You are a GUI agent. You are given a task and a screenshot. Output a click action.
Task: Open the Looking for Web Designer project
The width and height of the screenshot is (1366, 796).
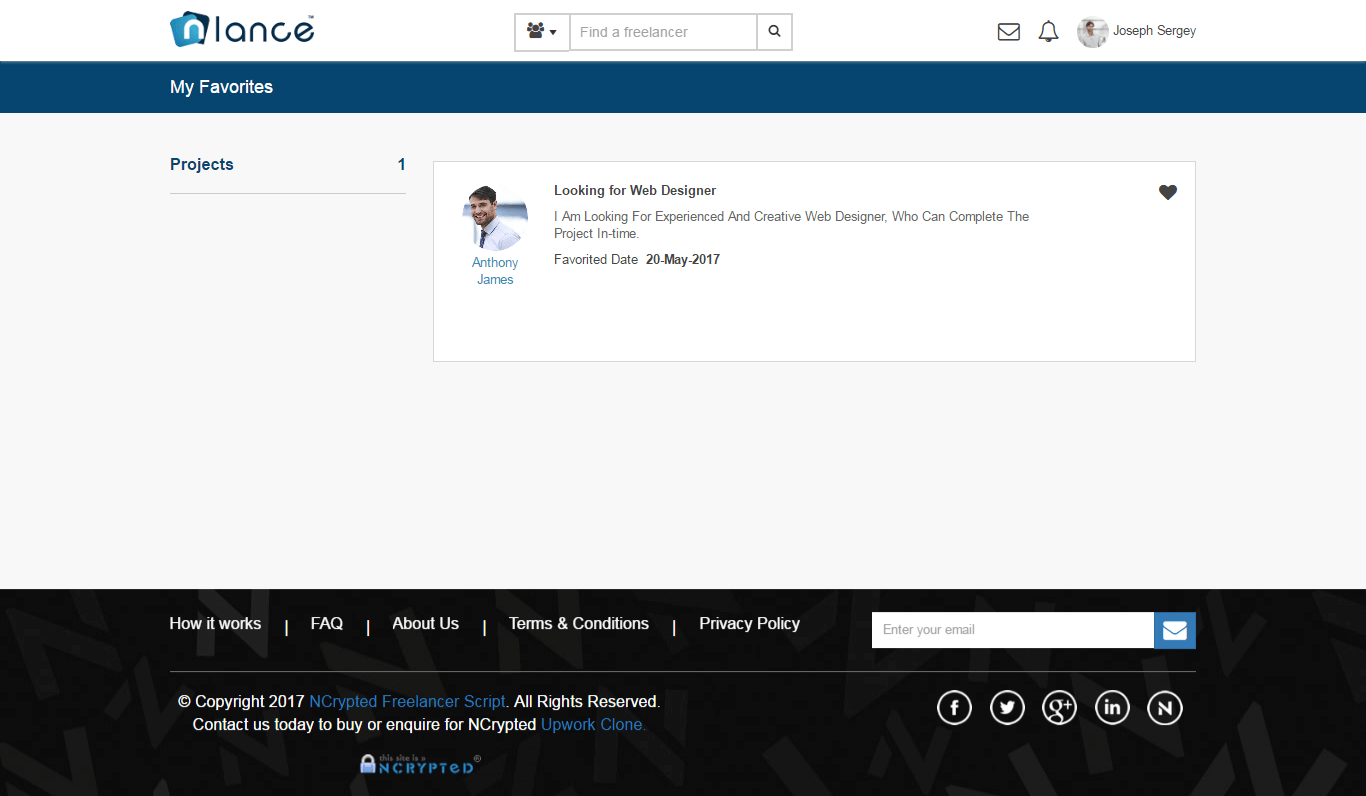[x=635, y=190]
